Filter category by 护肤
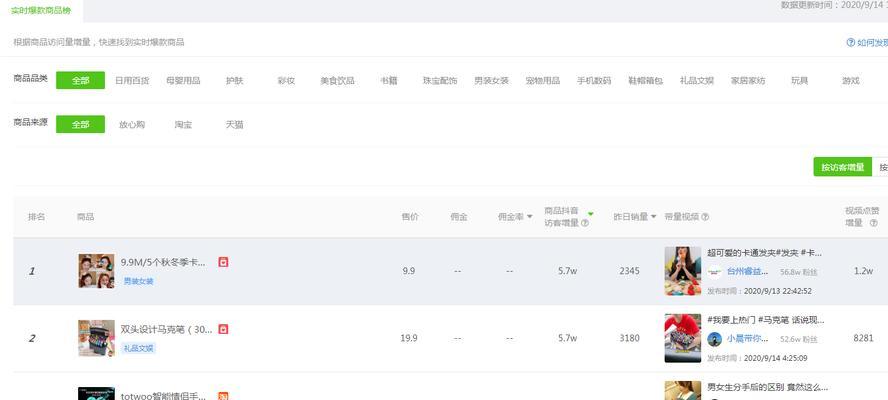This screenshot has width=888, height=400. pos(234,80)
